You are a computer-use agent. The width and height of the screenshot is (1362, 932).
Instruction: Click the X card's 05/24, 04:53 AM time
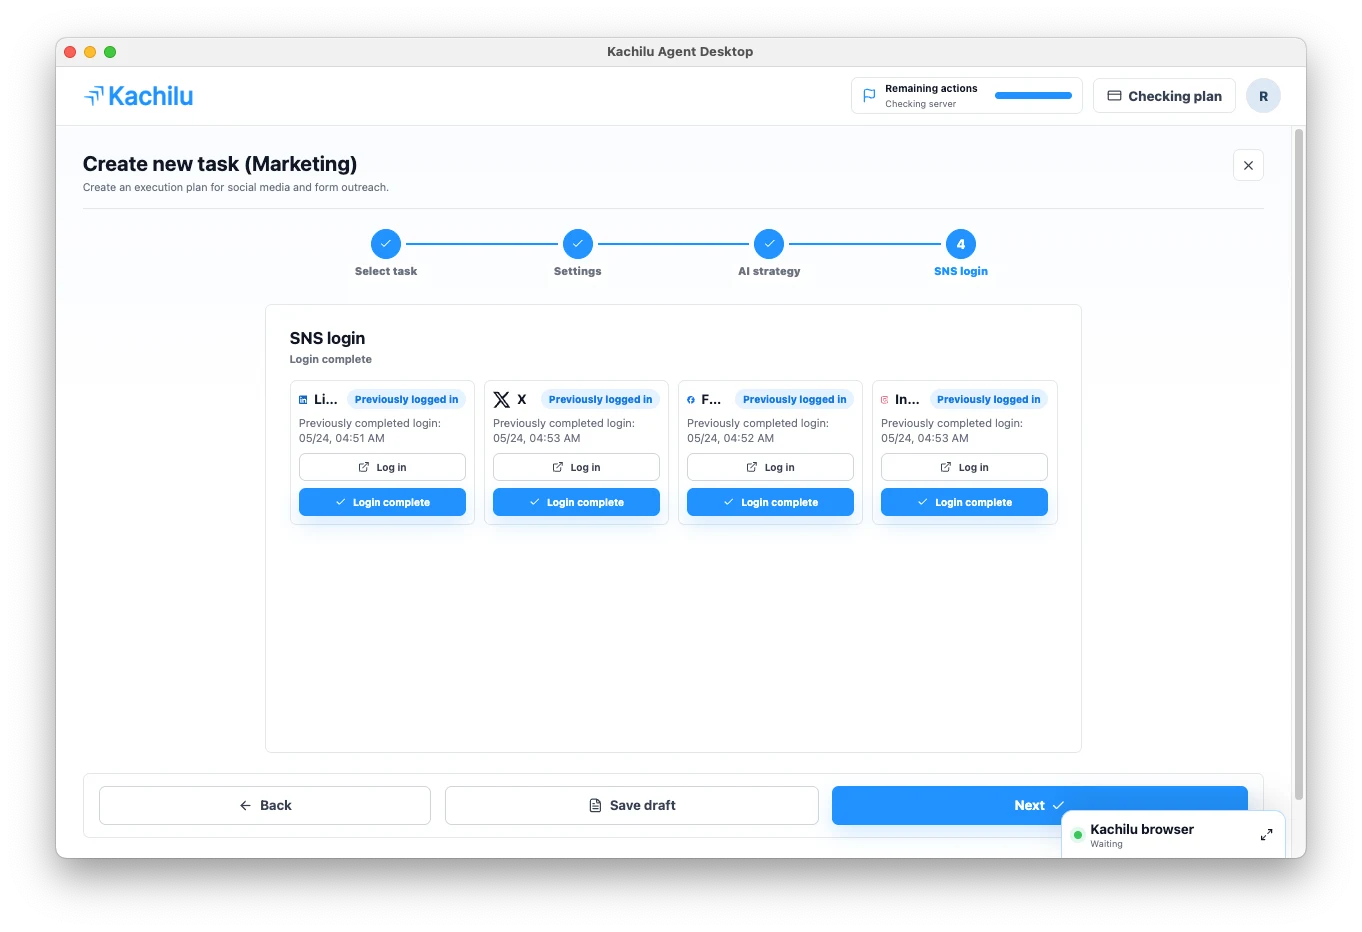tap(537, 438)
